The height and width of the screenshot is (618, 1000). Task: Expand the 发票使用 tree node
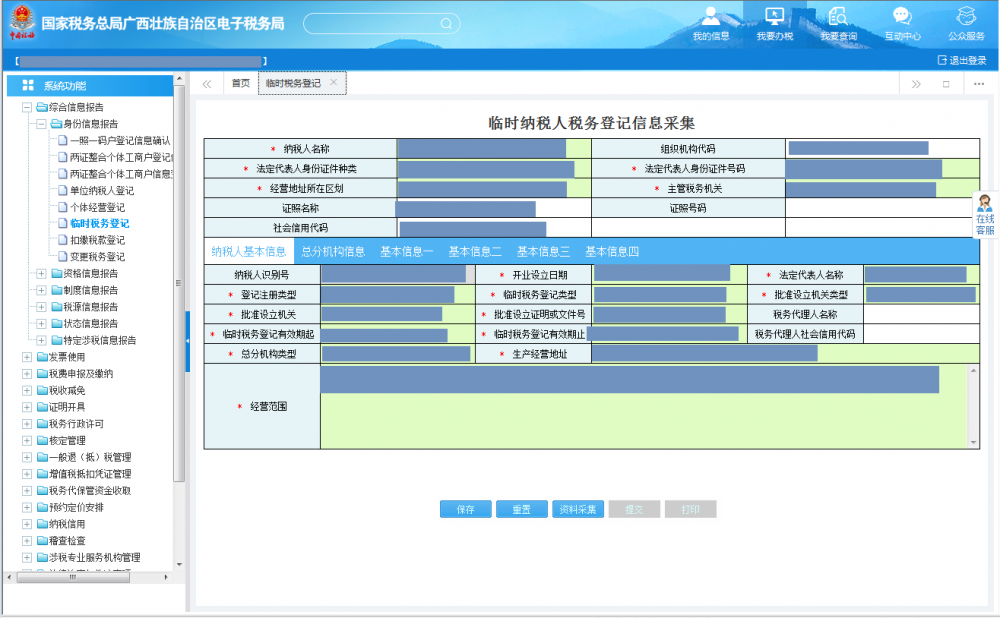27,357
